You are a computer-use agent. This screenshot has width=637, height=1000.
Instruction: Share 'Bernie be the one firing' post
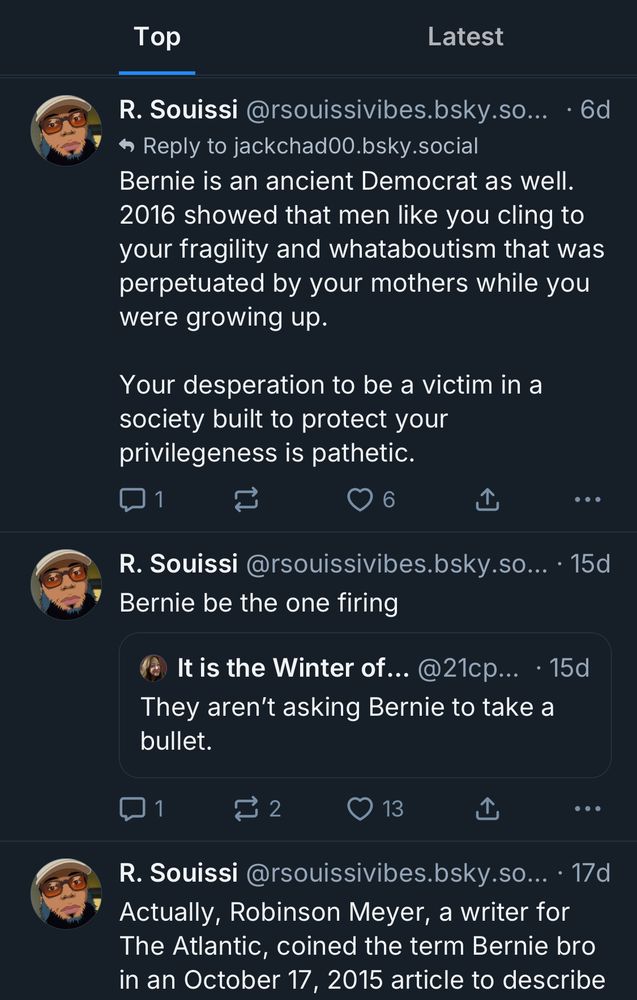(x=487, y=808)
